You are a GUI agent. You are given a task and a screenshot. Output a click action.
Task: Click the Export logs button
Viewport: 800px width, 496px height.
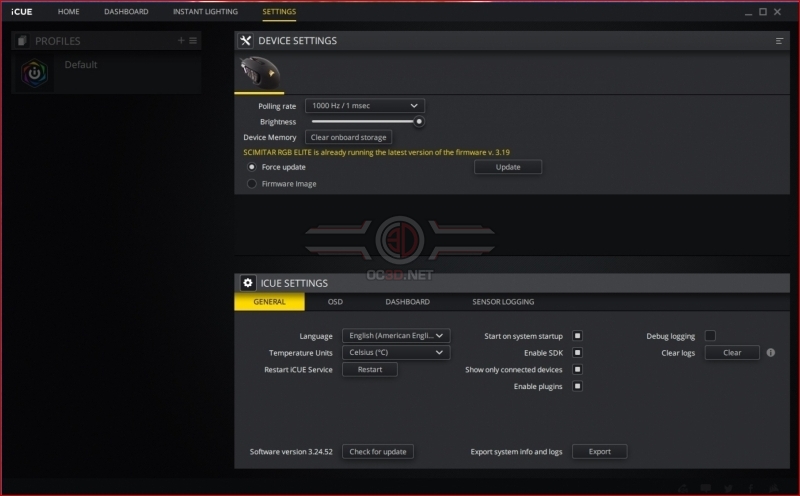click(x=599, y=452)
